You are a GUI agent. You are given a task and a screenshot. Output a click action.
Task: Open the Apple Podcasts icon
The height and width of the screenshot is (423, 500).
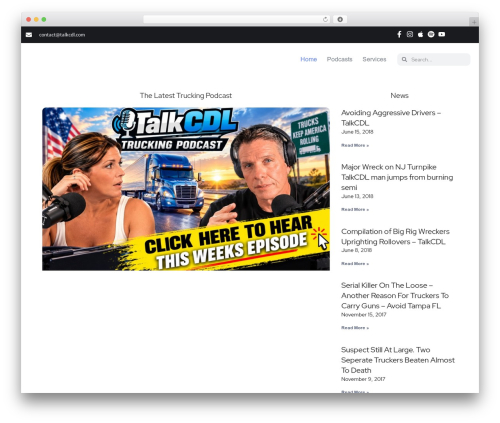click(420, 34)
